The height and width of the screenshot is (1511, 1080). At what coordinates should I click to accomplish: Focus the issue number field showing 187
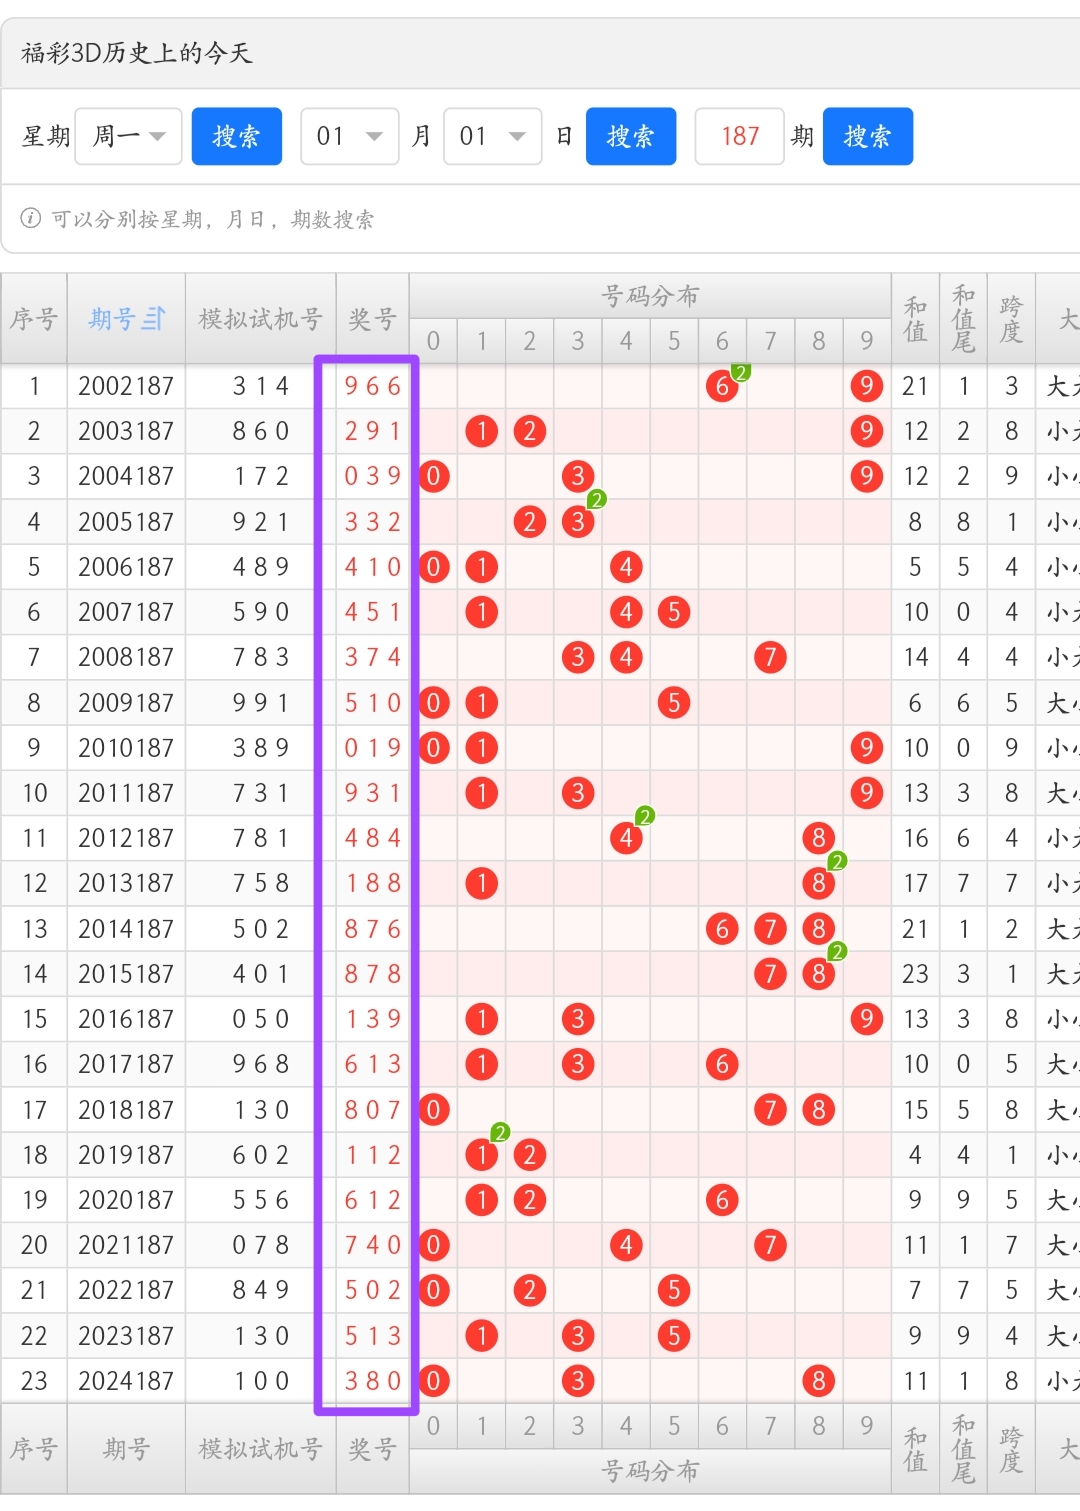point(739,136)
